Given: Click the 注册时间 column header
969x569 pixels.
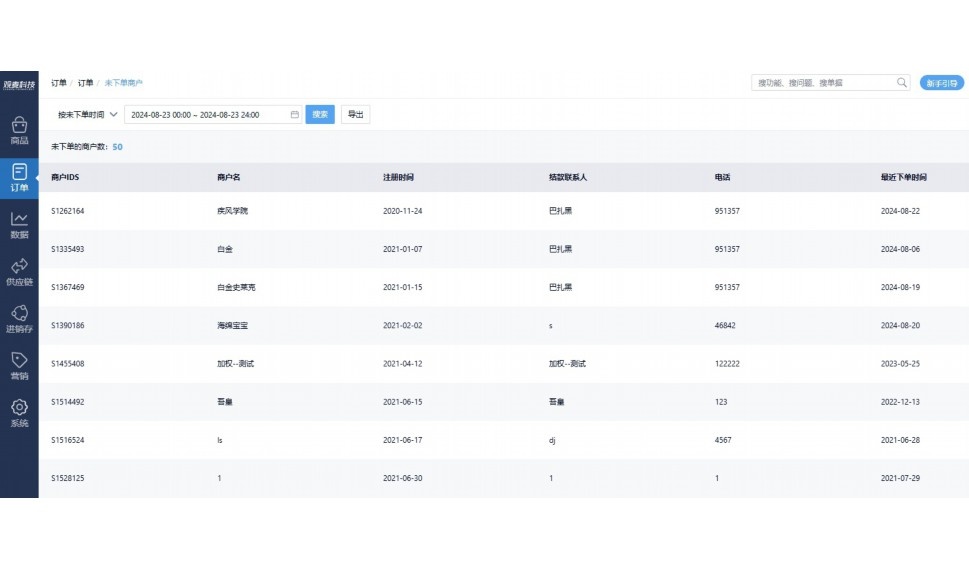Looking at the screenshot, I should (x=398, y=177).
